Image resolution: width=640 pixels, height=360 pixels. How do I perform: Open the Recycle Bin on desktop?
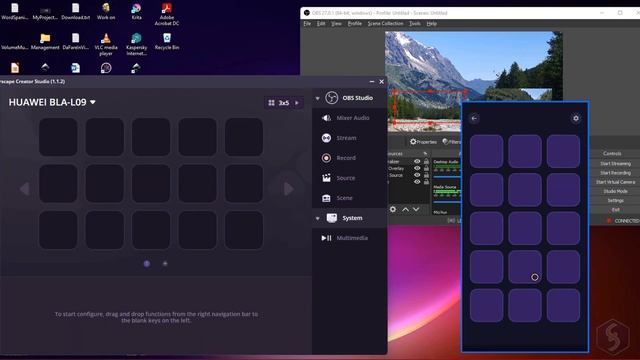coord(167,41)
